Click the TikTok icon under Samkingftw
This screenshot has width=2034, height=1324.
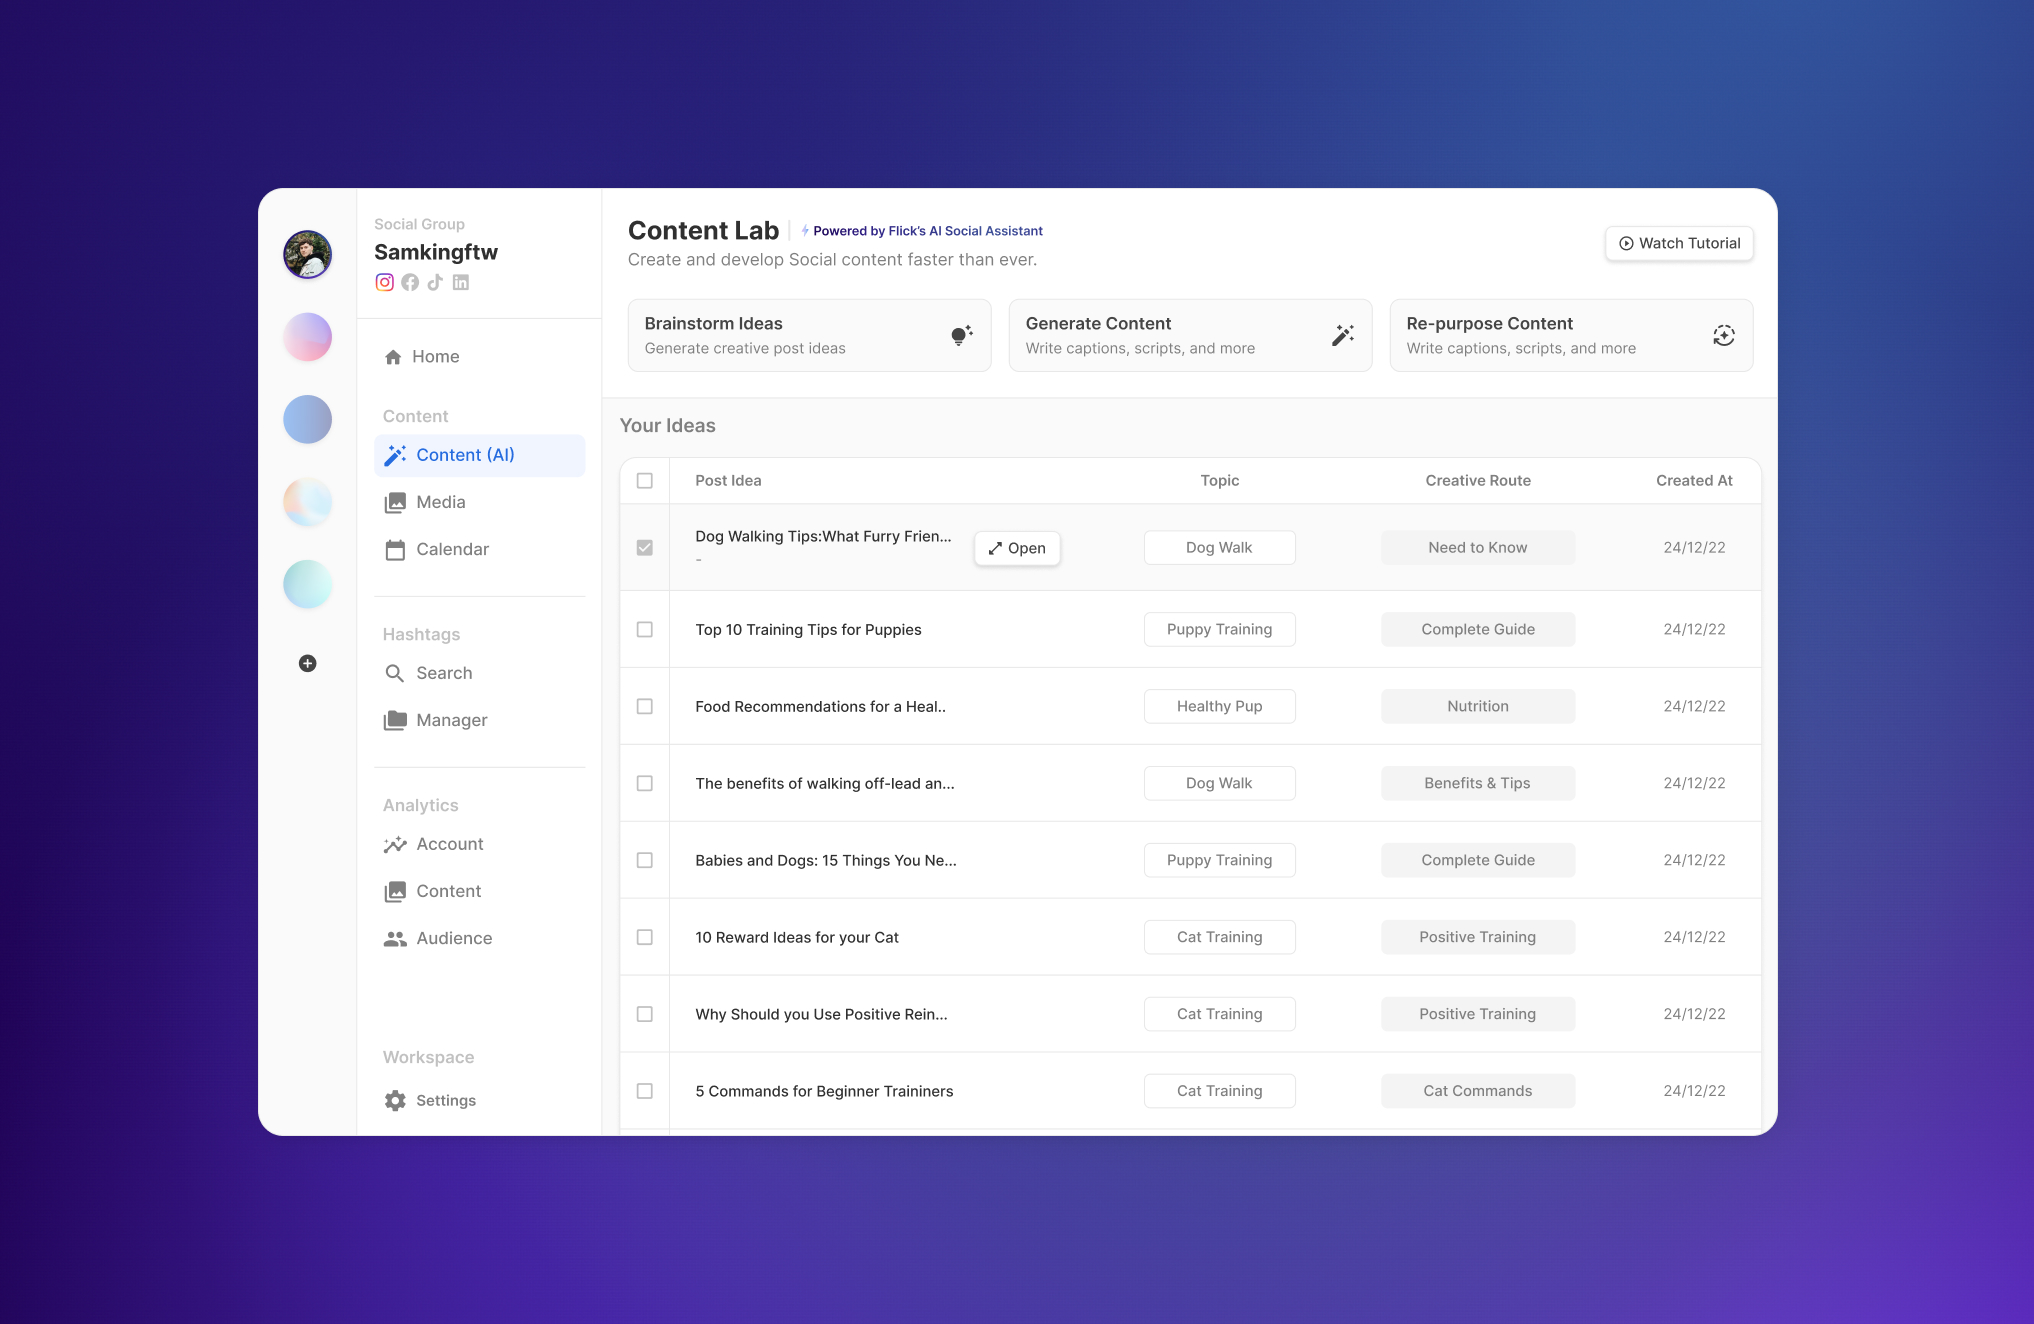point(435,282)
